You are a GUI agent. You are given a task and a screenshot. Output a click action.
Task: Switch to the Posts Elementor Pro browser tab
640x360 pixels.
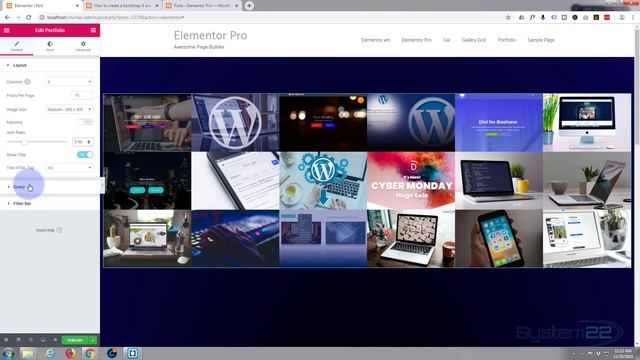coord(201,6)
